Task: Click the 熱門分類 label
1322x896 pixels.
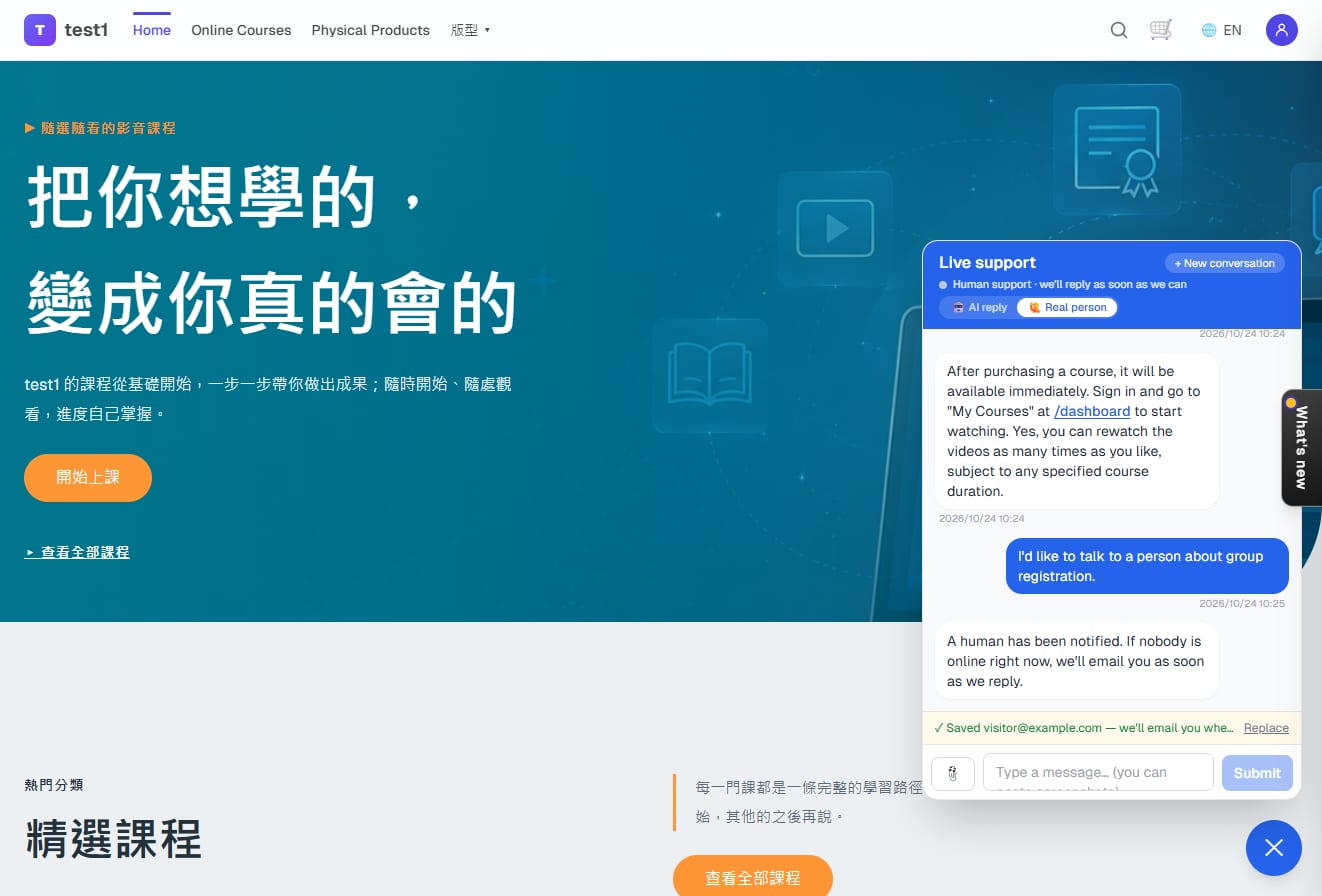Action: click(x=54, y=785)
